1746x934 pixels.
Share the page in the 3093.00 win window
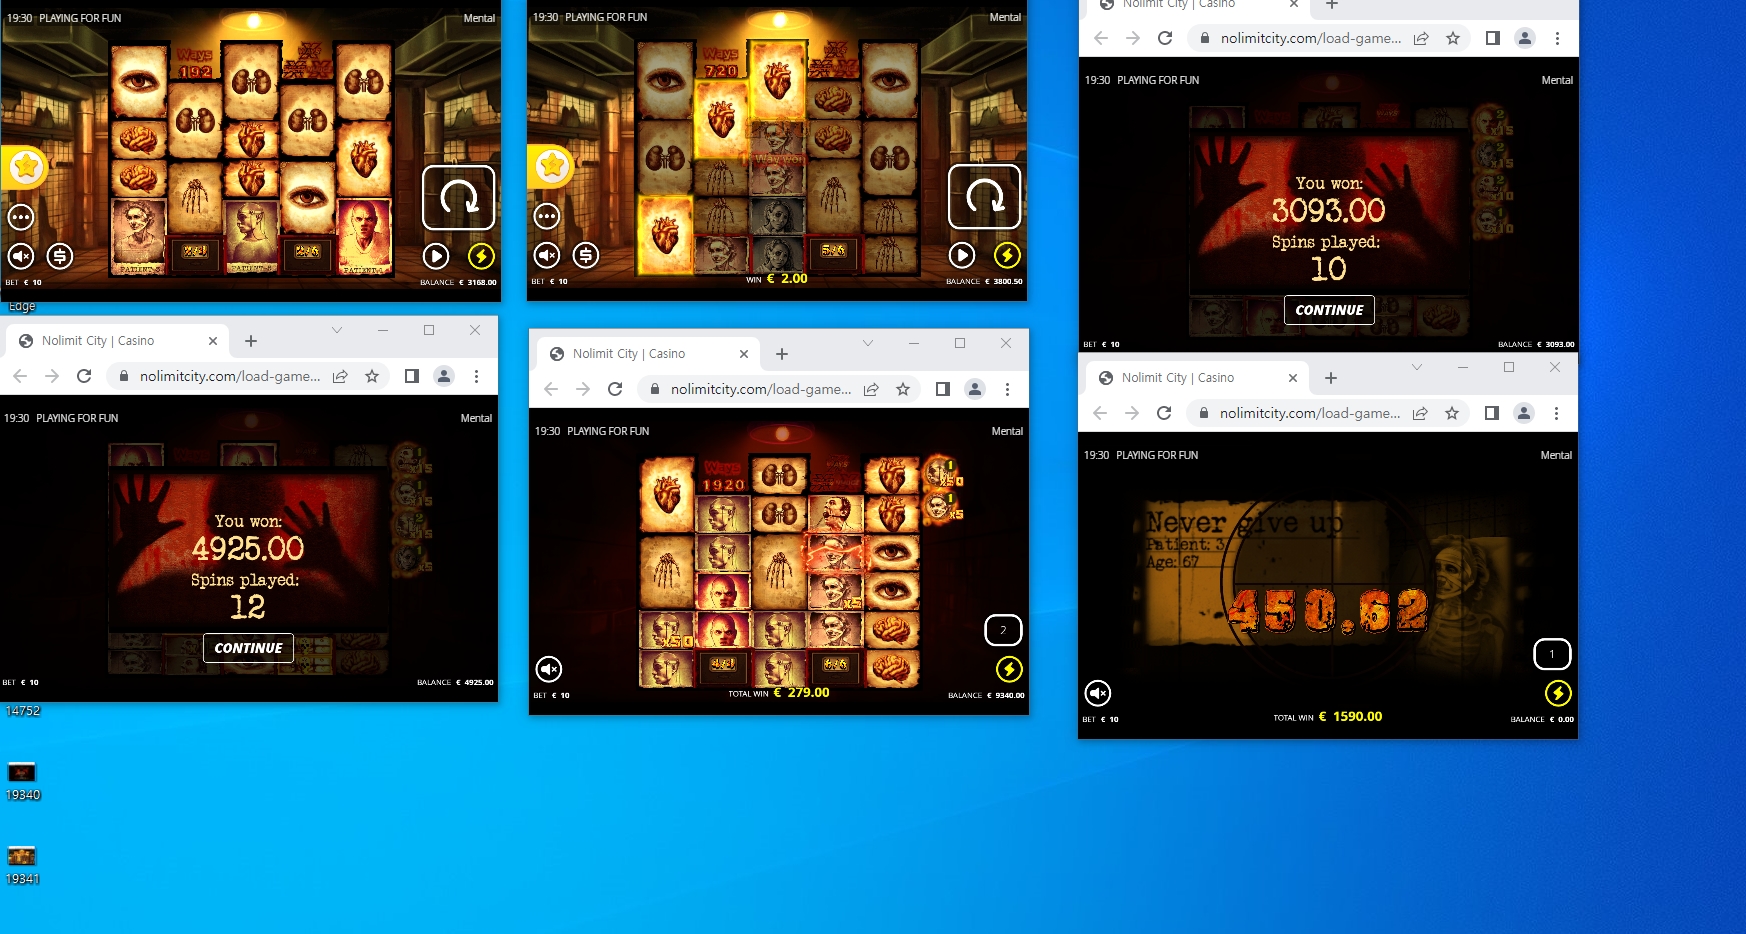(x=1421, y=38)
